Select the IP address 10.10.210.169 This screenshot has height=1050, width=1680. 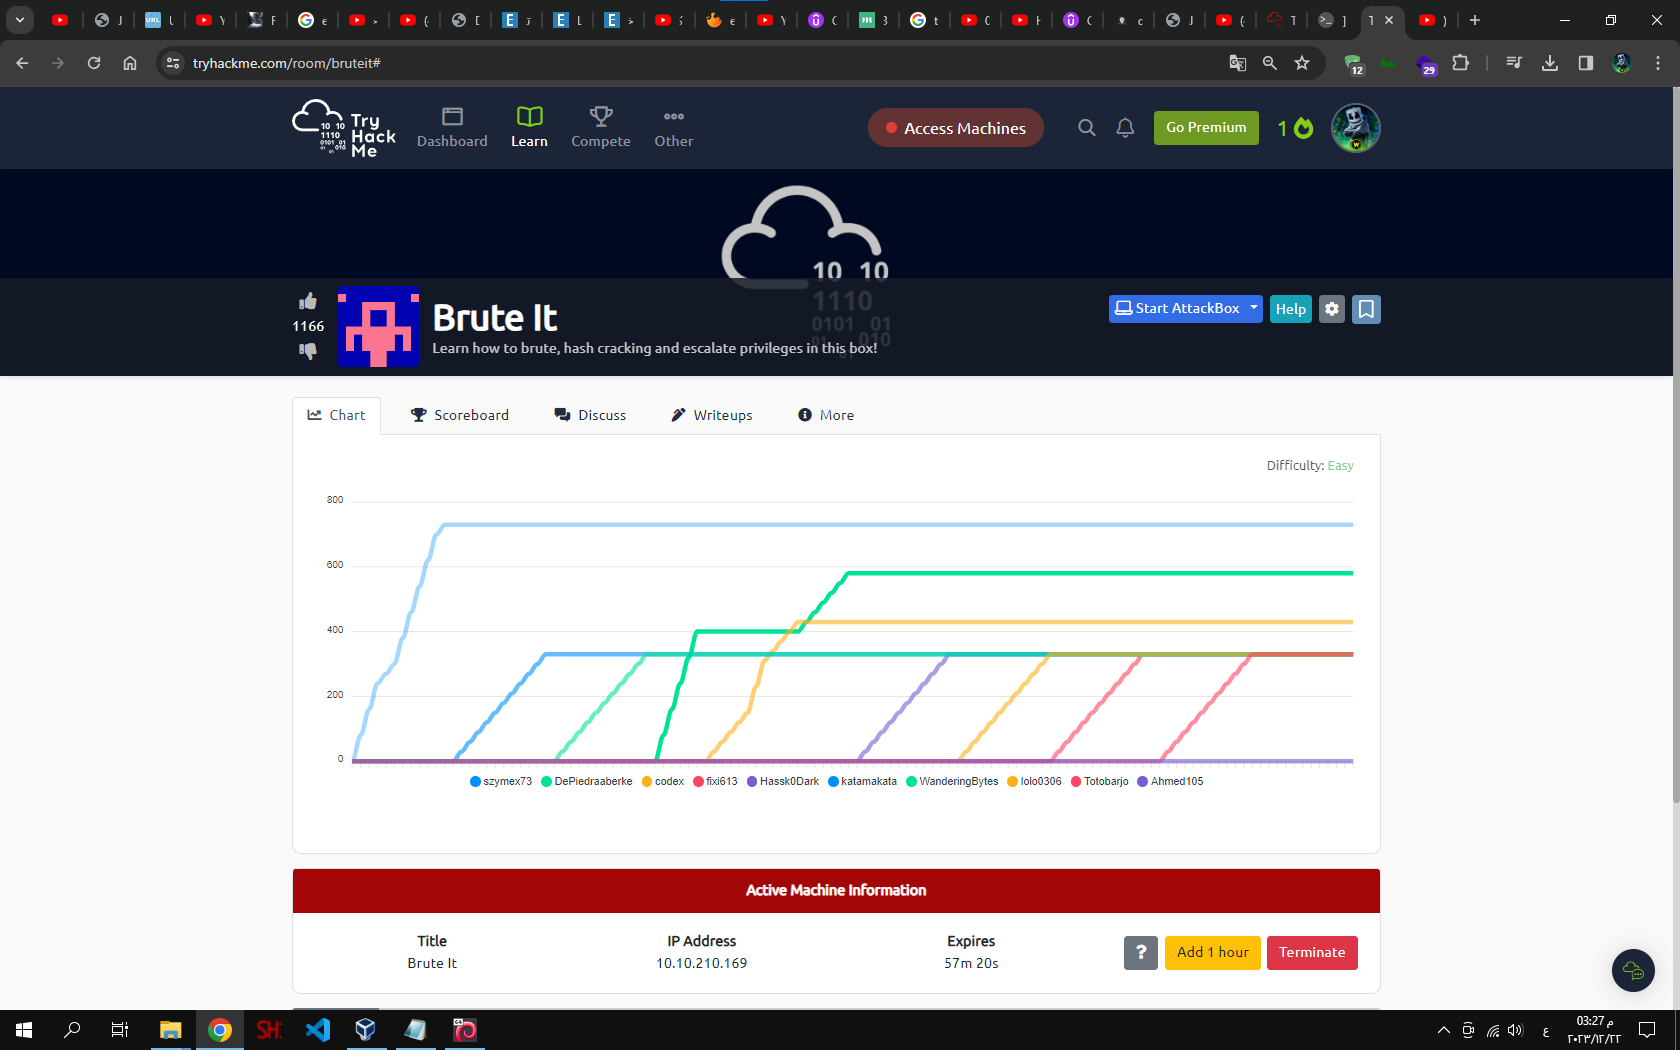[701, 964]
